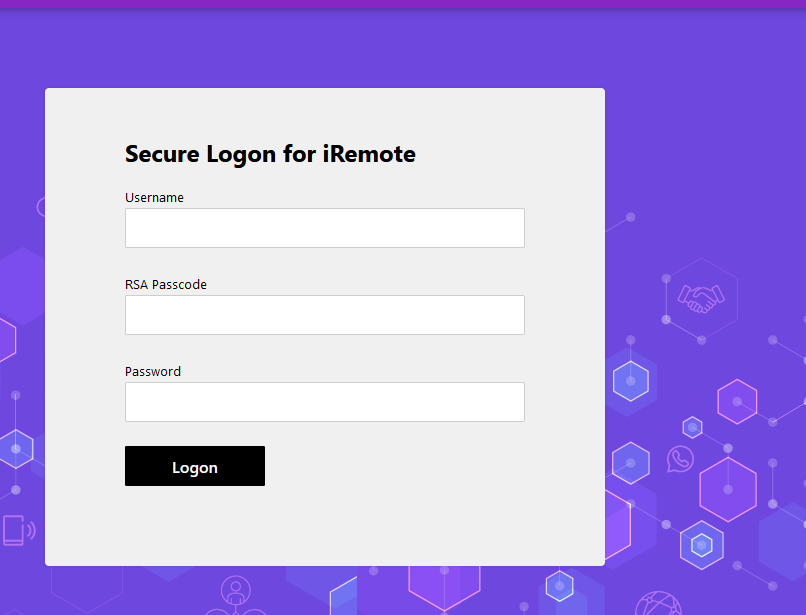The height and width of the screenshot is (615, 806).
Task: Click the Logon button
Action: coord(194,465)
